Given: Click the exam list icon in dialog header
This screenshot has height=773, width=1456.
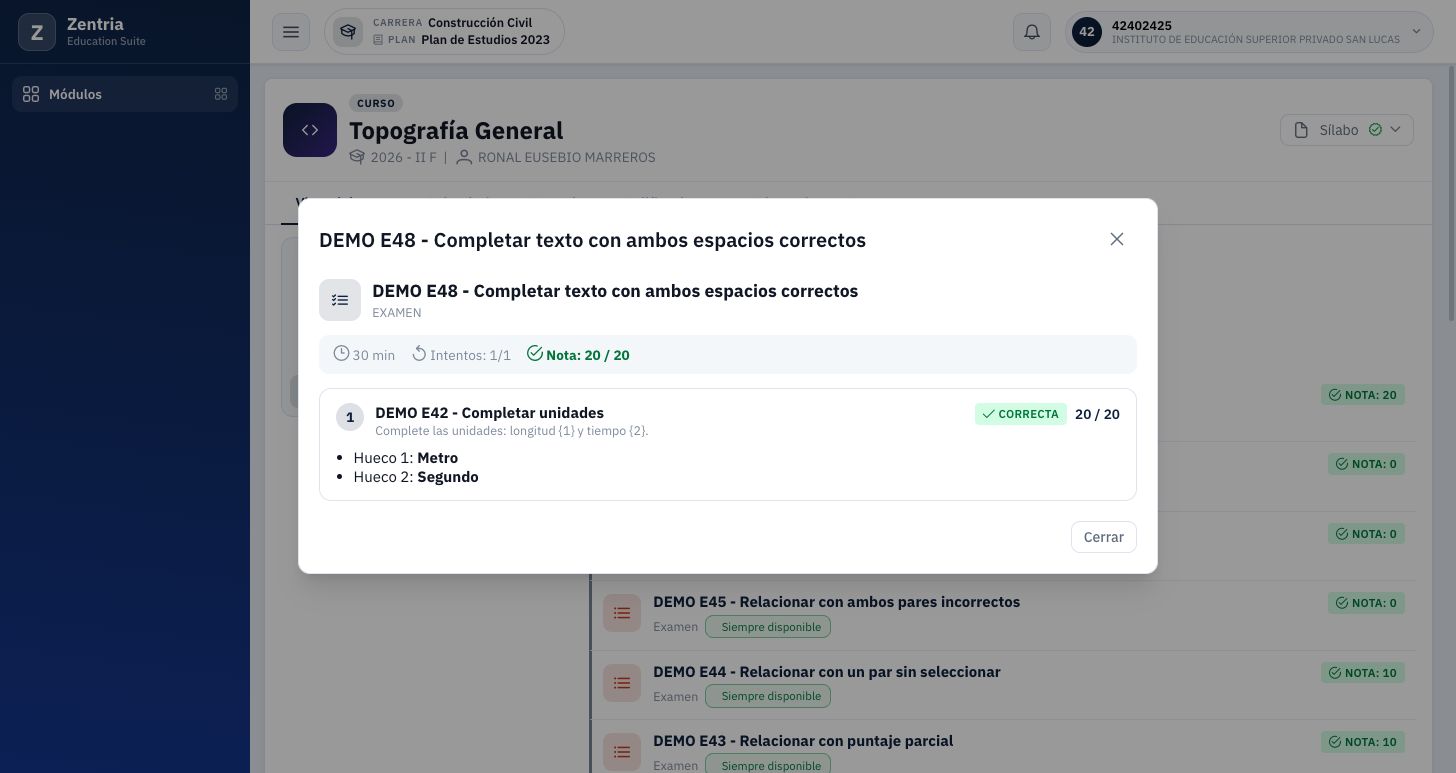Looking at the screenshot, I should pyautogui.click(x=340, y=300).
